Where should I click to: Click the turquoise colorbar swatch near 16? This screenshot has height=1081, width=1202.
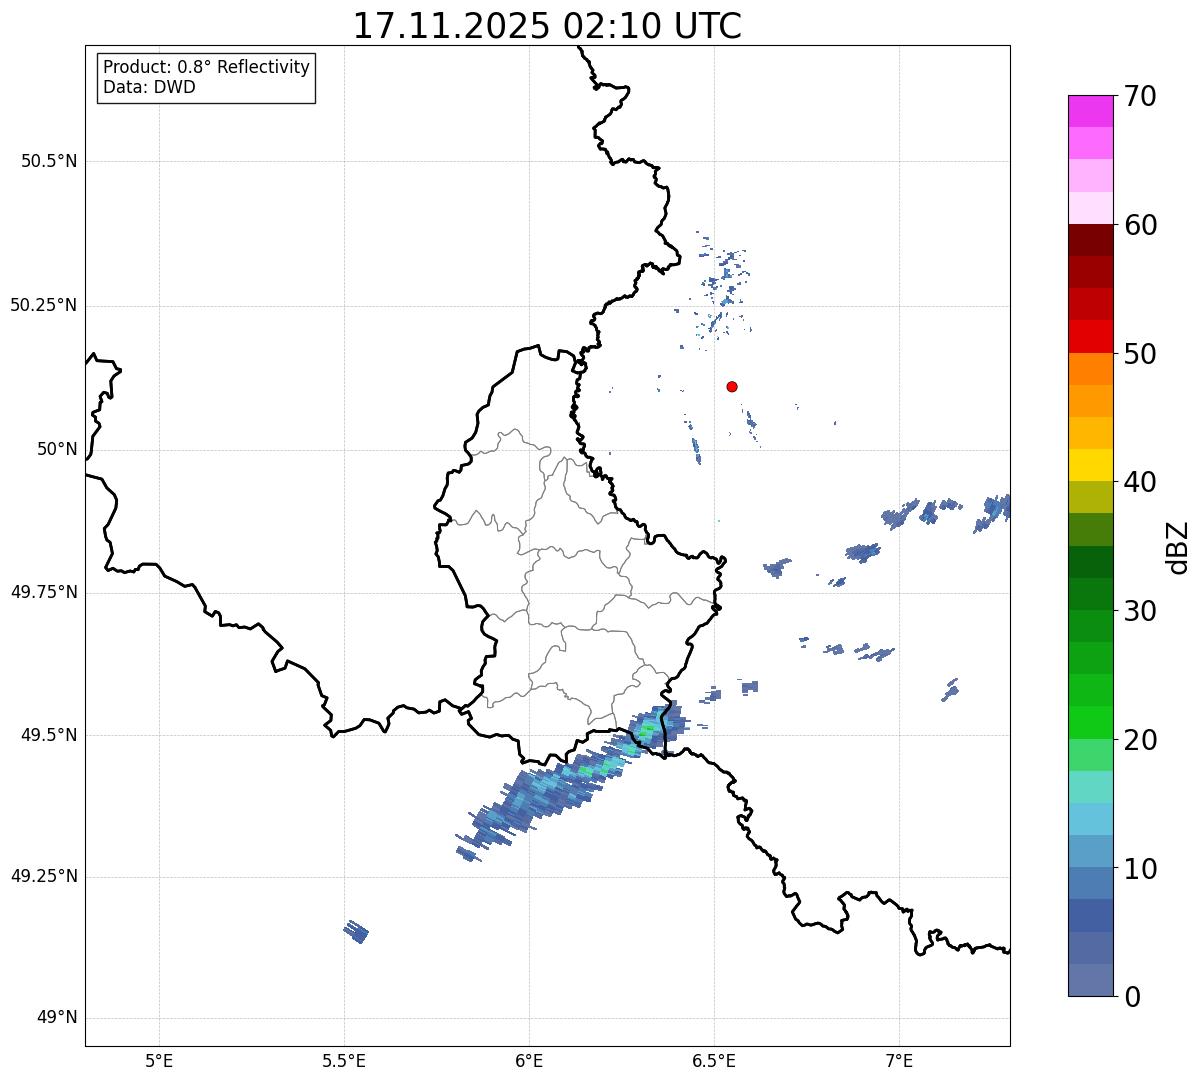coord(1091,787)
